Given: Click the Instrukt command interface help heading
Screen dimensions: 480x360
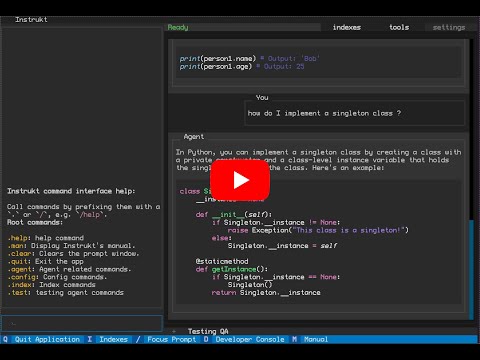Looking at the screenshot, I should pyautogui.click(x=71, y=191).
